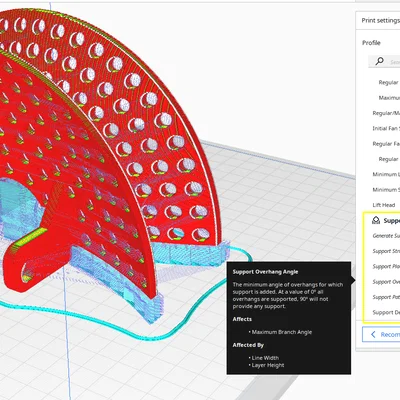Select the Maximum fan speed setting row

click(x=389, y=98)
